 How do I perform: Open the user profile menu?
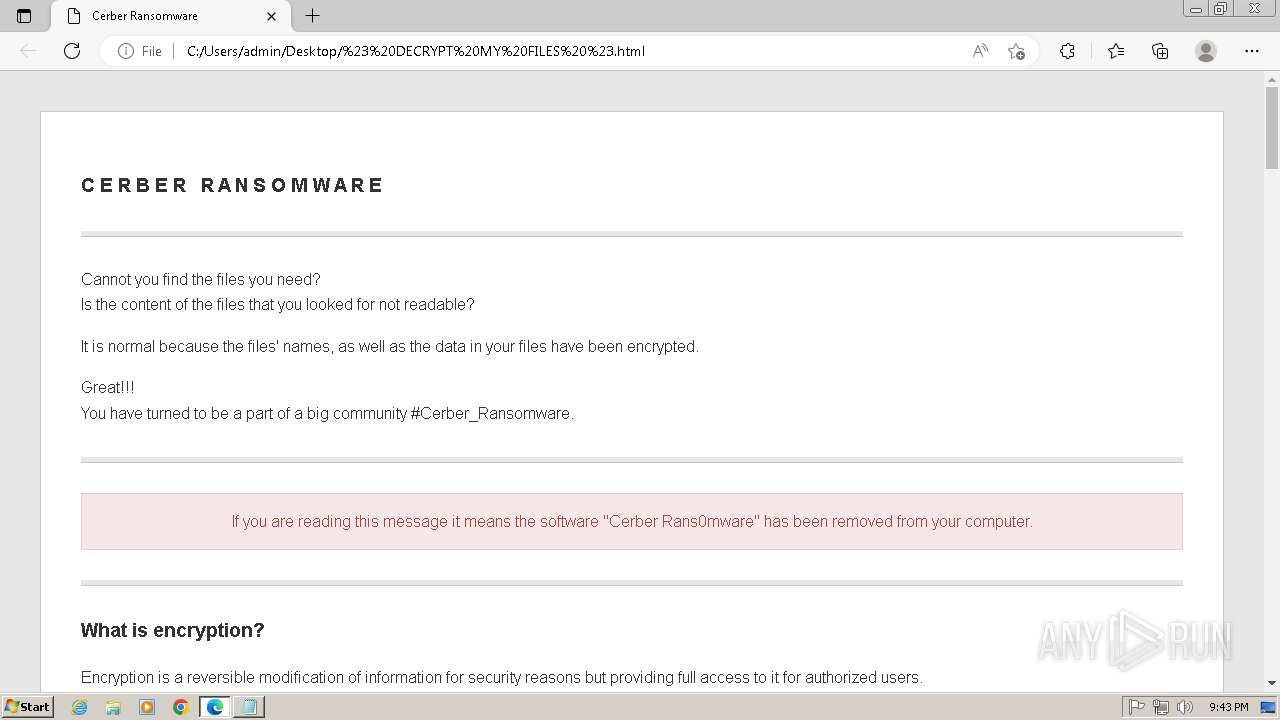tap(1206, 51)
